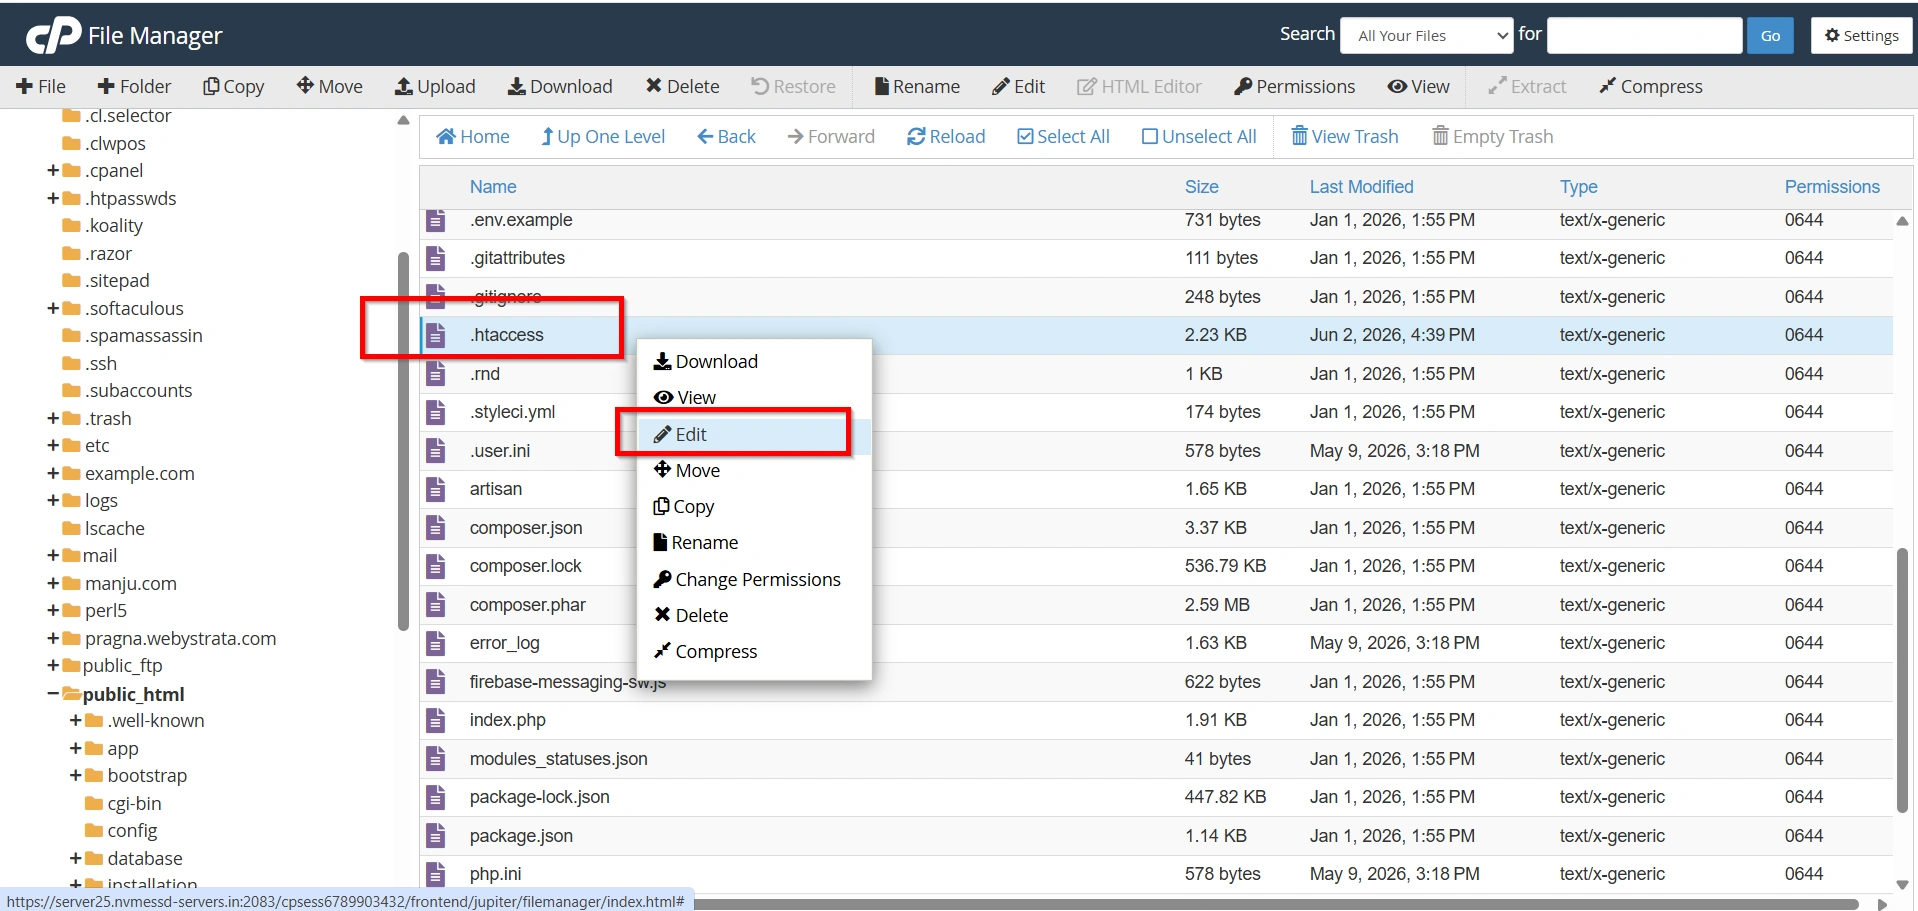Click the Back navigation button
Viewport: 1918px width, 911px height.
click(727, 137)
